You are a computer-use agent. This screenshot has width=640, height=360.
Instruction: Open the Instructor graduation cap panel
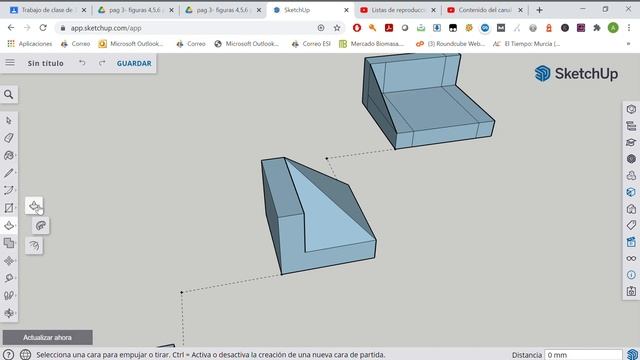pyautogui.click(x=631, y=142)
